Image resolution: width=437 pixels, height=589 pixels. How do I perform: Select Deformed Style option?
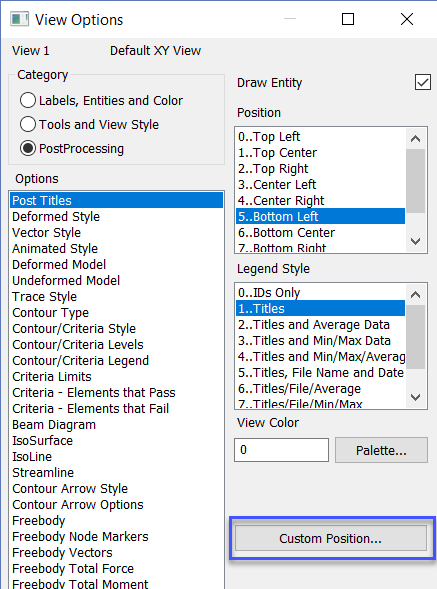click(x=116, y=217)
